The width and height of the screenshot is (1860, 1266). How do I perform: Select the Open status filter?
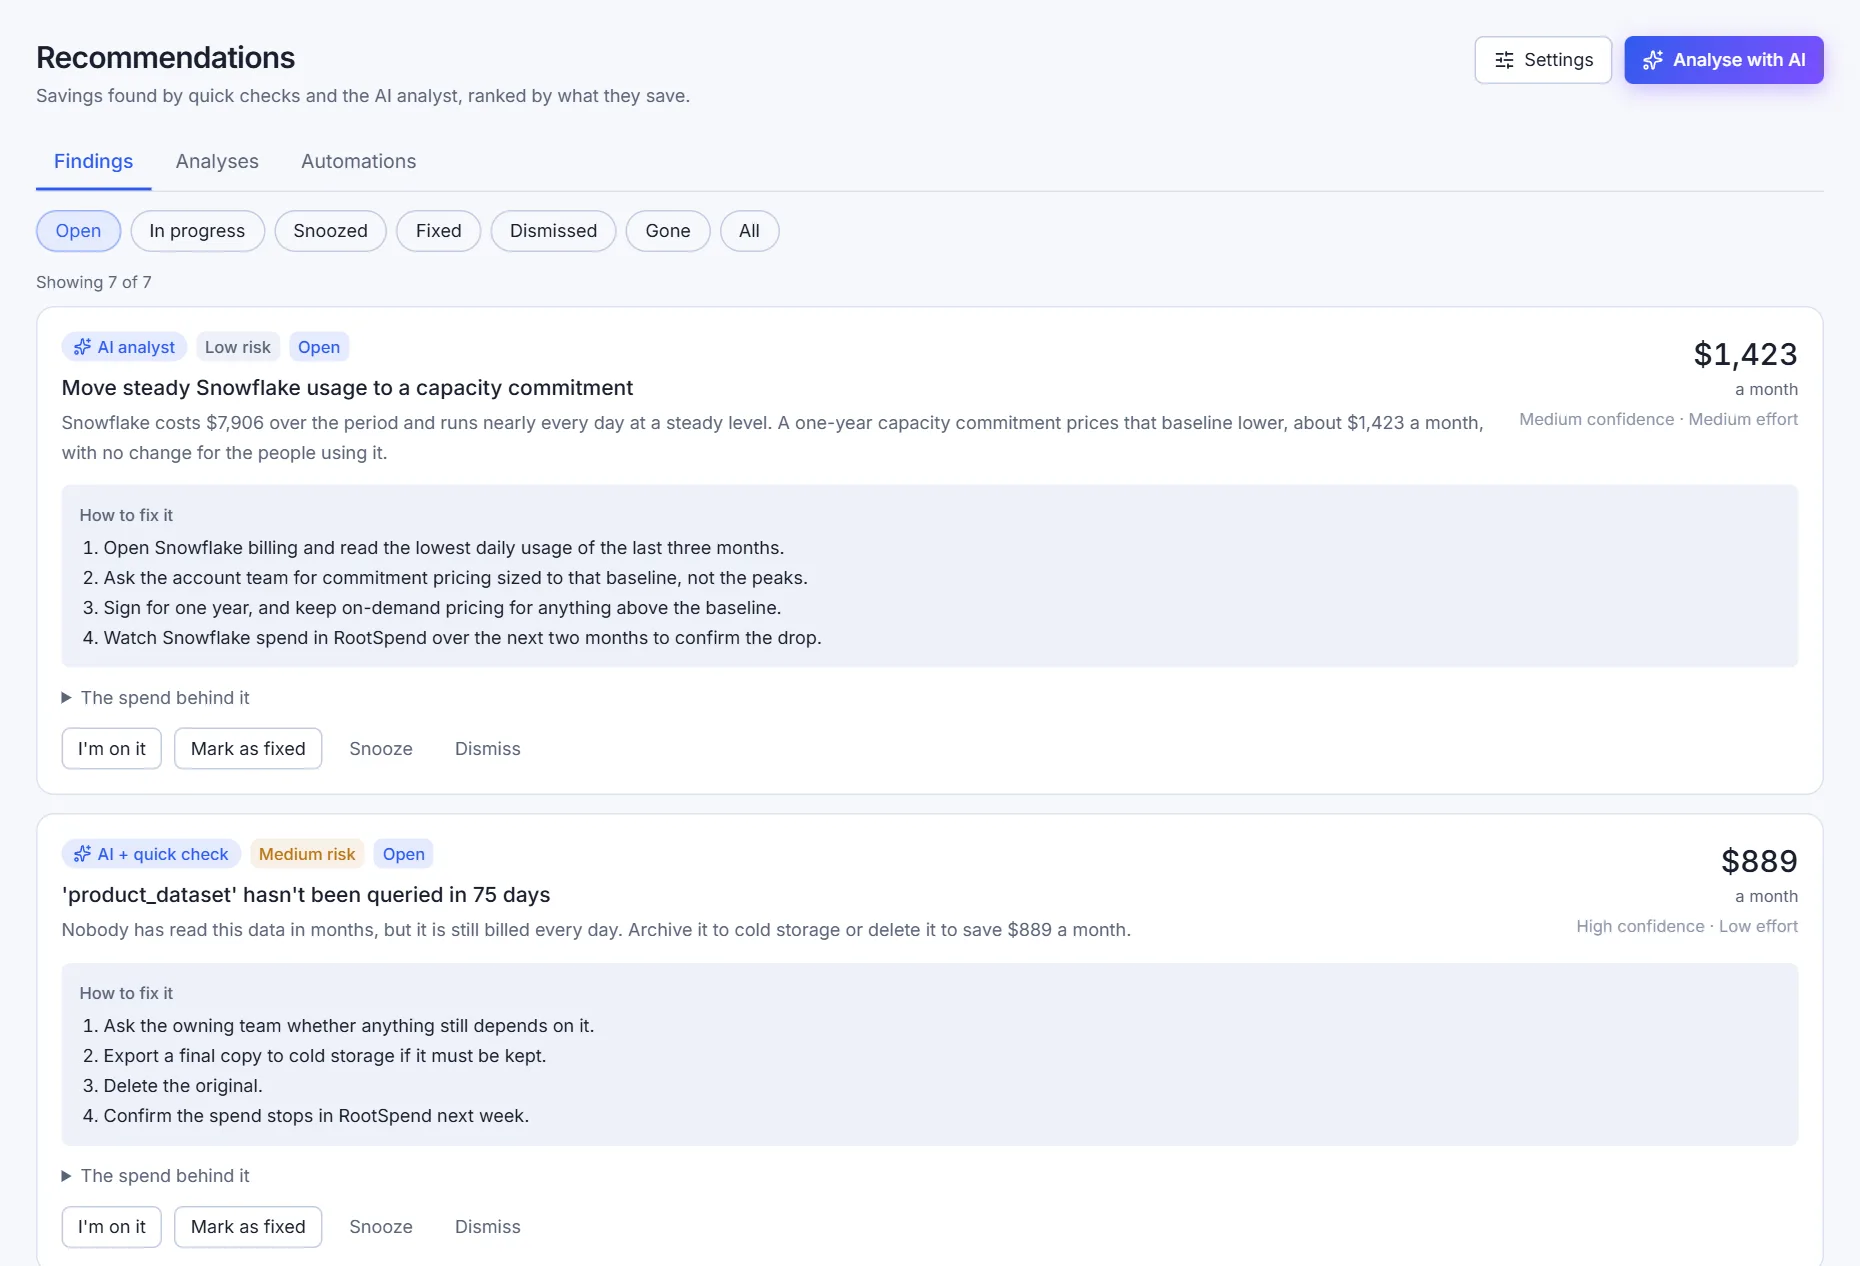(x=78, y=231)
